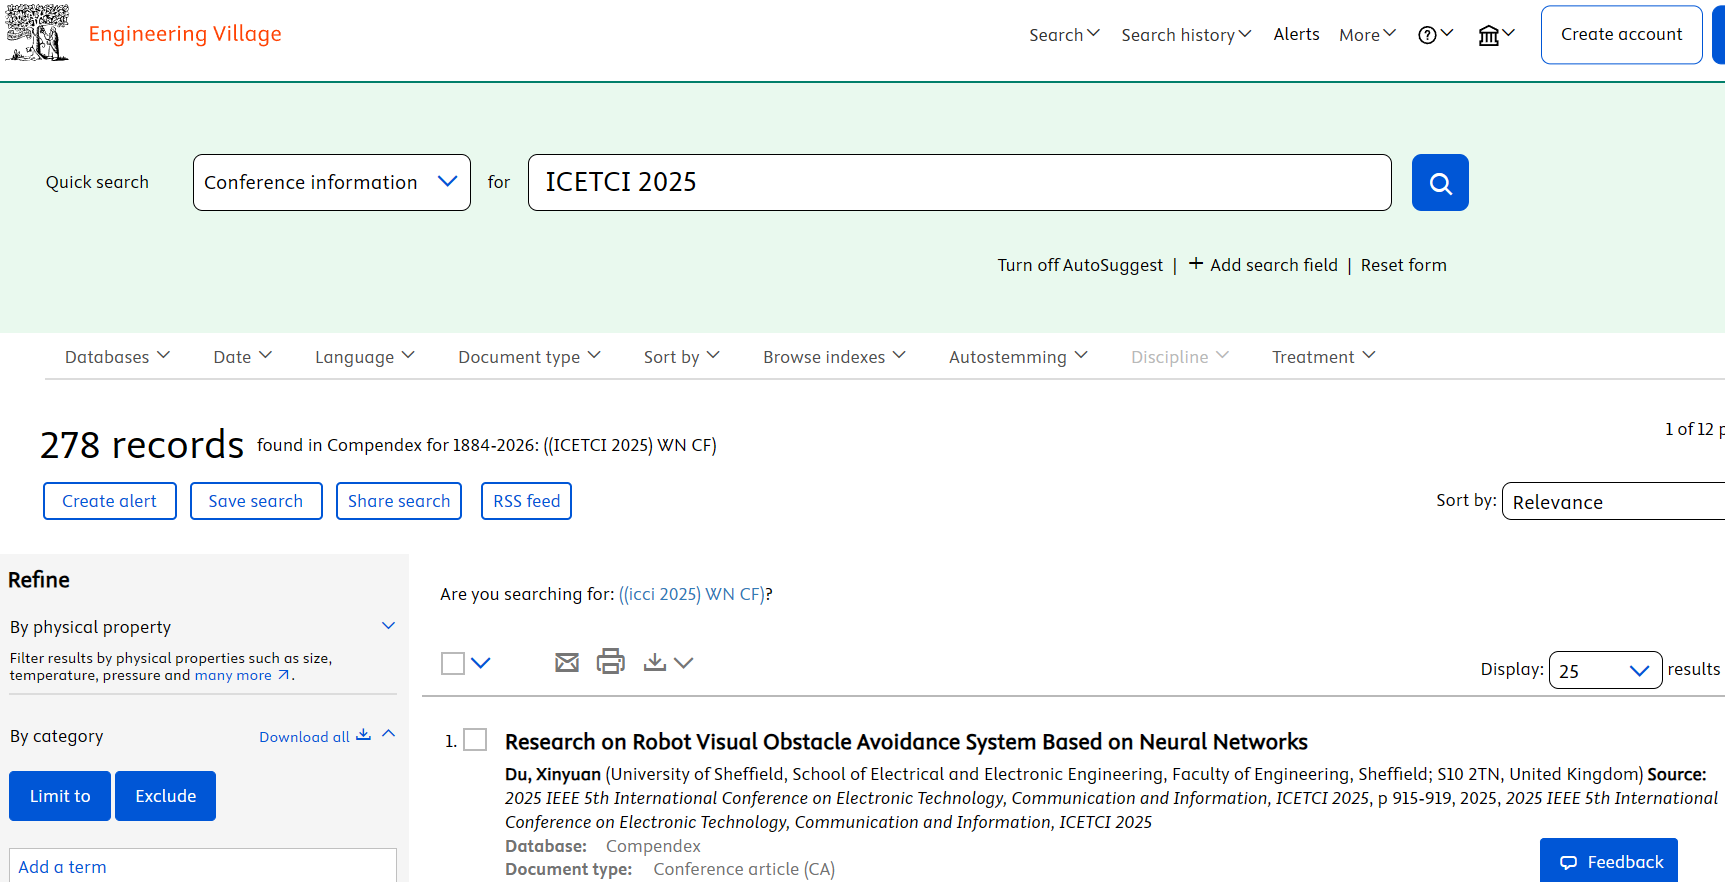The height and width of the screenshot is (882, 1725).
Task: Open Autostemming menu
Action: (x=1018, y=357)
